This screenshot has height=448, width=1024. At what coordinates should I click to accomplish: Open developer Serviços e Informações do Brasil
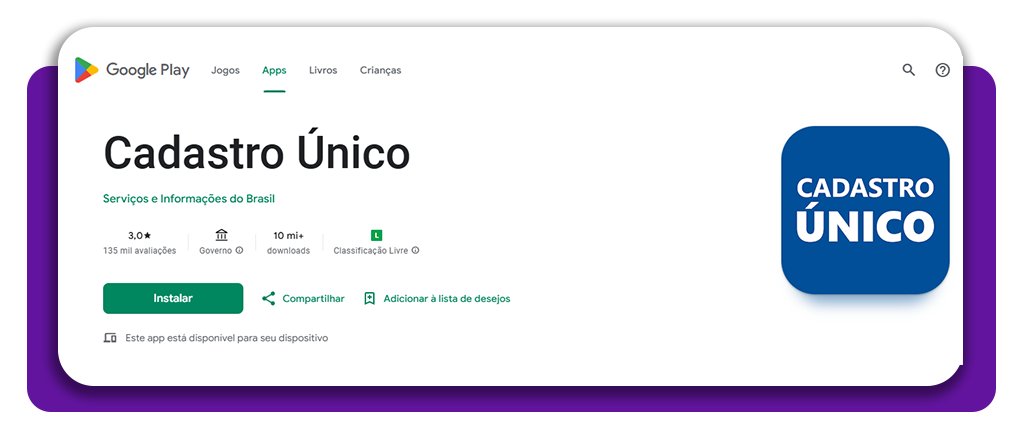coord(189,199)
